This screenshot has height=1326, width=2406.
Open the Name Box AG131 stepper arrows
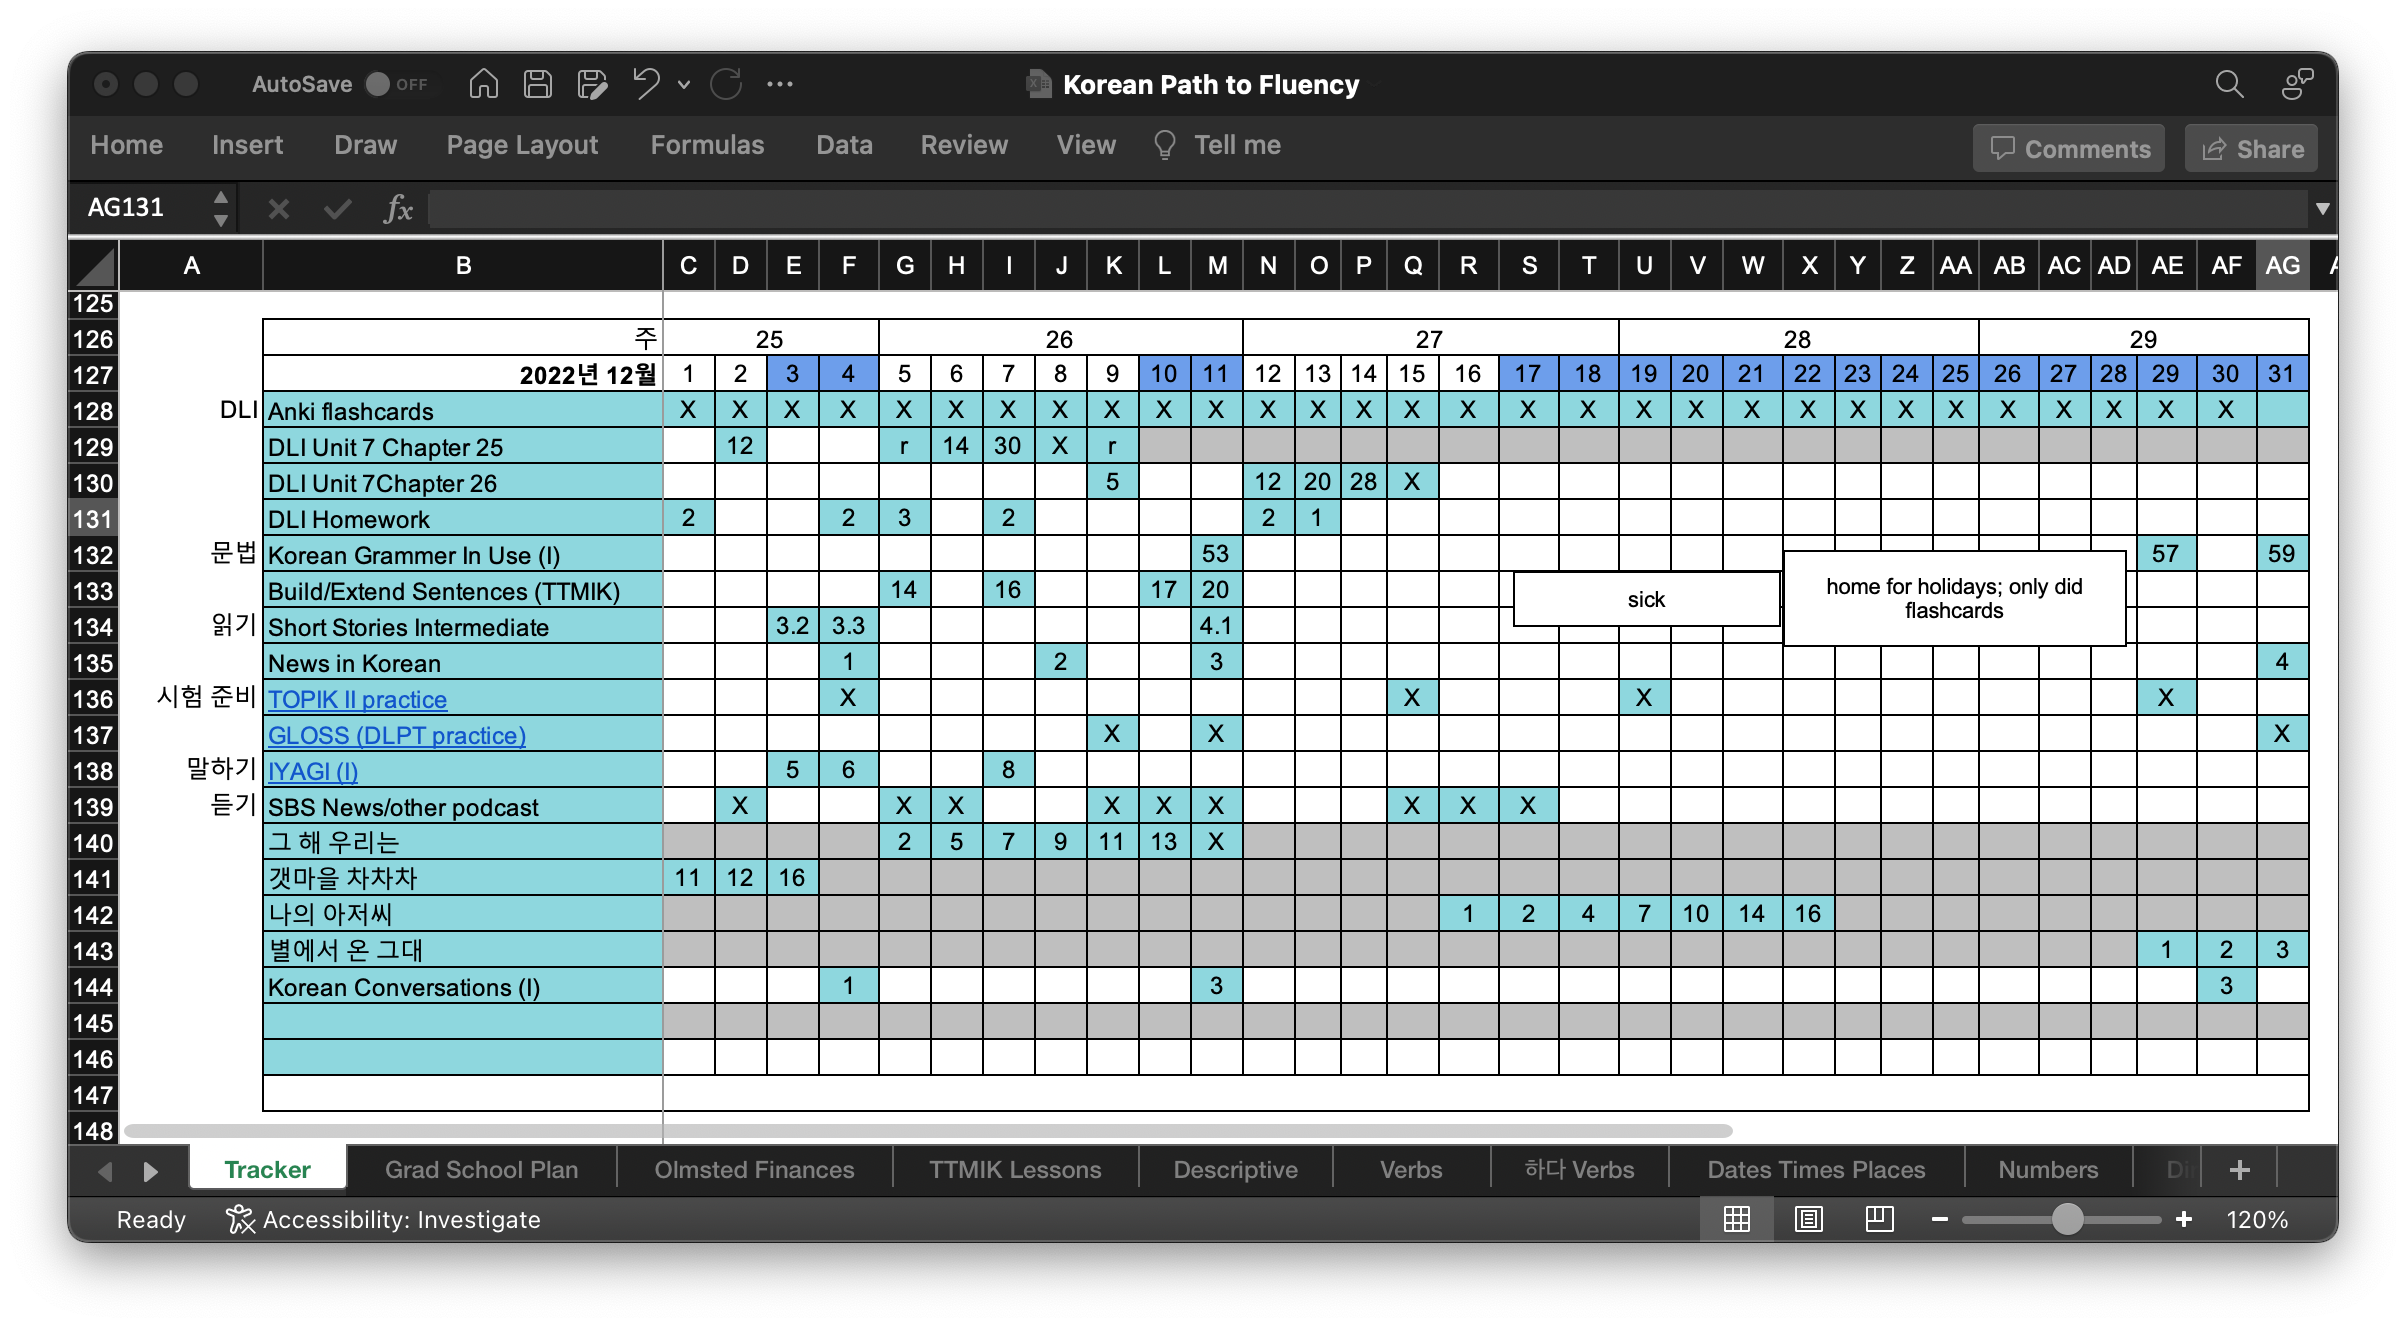221,208
